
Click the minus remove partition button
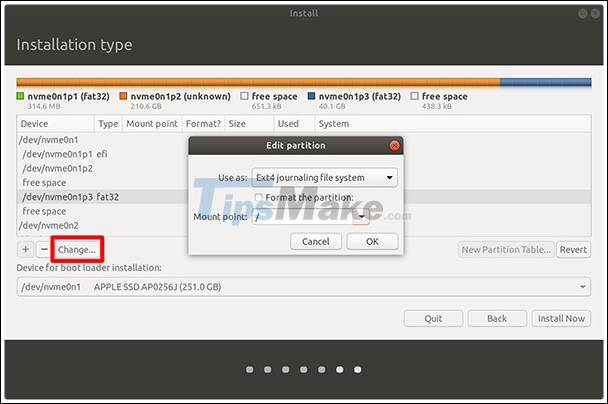click(44, 249)
